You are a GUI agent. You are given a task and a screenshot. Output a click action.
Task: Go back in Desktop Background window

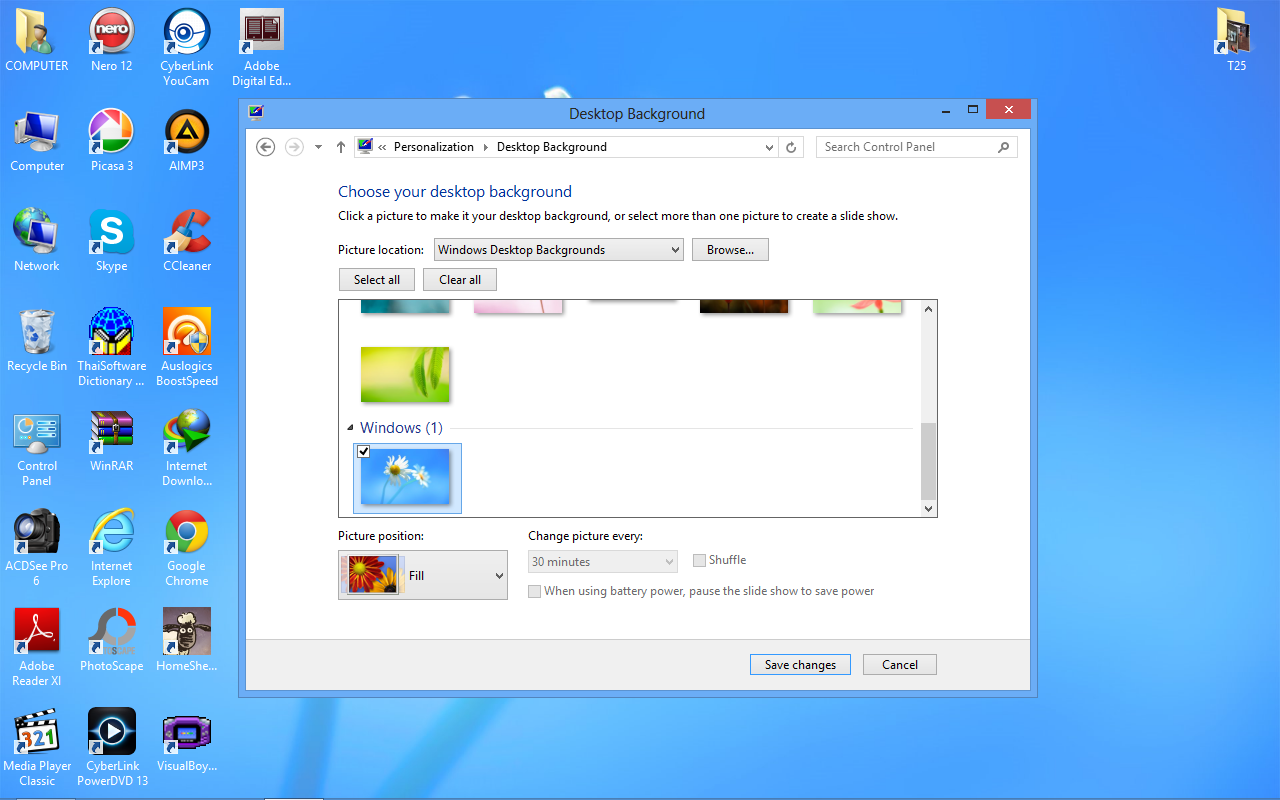[x=266, y=147]
